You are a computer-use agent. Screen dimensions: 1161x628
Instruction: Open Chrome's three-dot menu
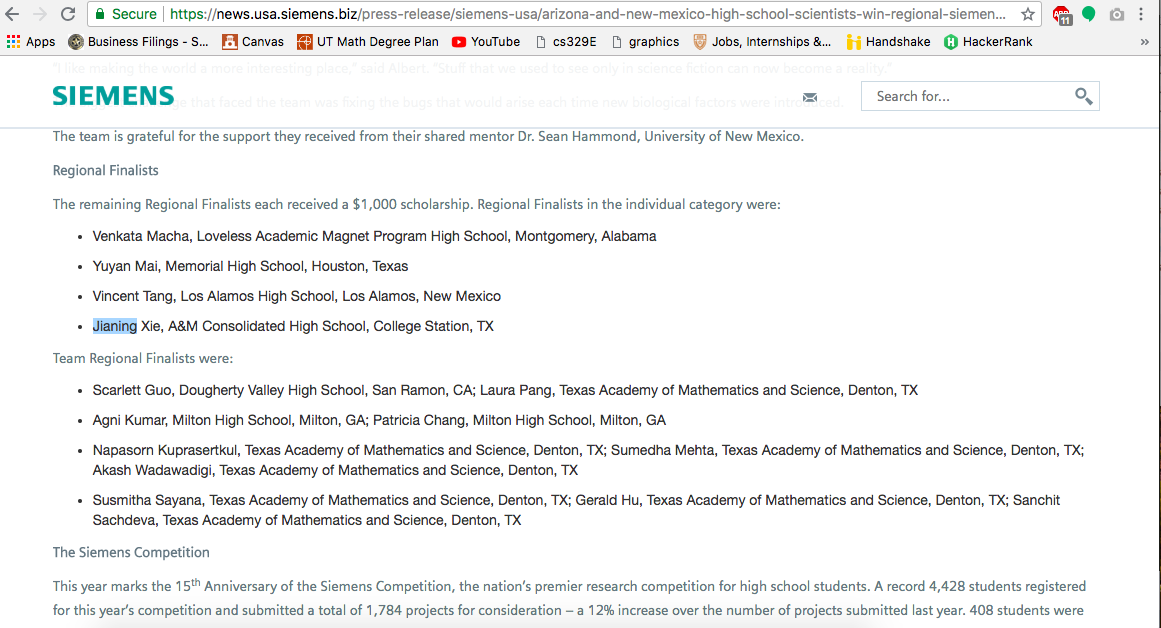click(1142, 14)
